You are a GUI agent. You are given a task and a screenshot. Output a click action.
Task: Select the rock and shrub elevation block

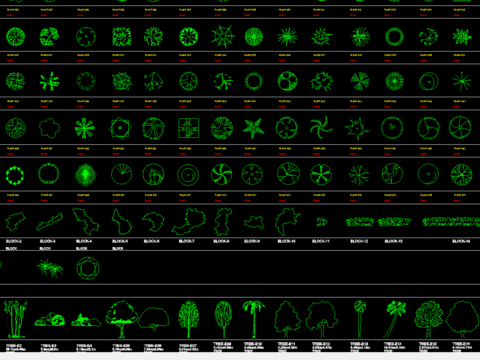49,320
